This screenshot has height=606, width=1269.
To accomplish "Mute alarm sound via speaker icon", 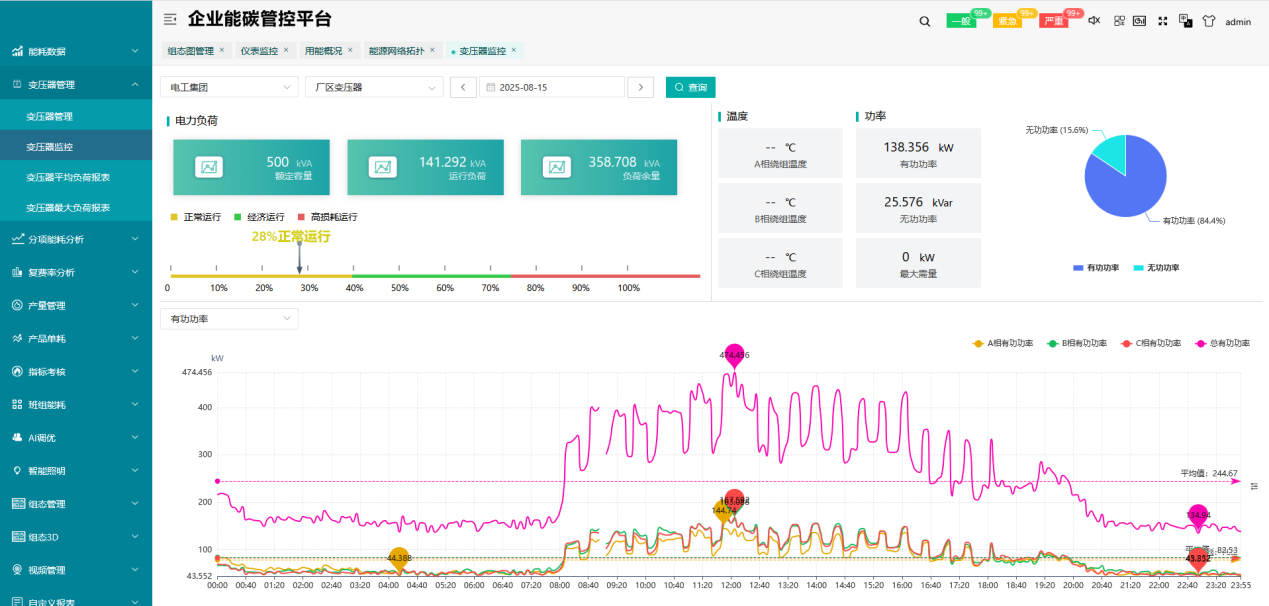I will [1094, 21].
